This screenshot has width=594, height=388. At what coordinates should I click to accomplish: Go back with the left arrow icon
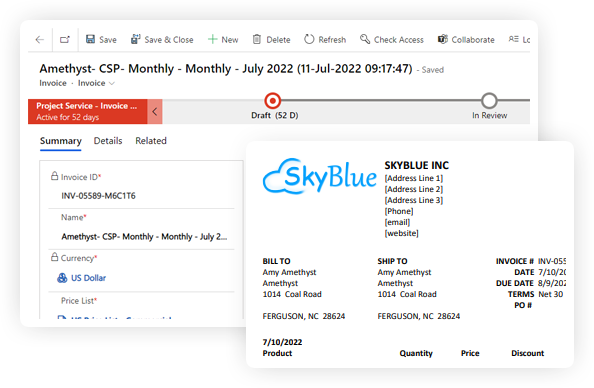tap(40, 39)
